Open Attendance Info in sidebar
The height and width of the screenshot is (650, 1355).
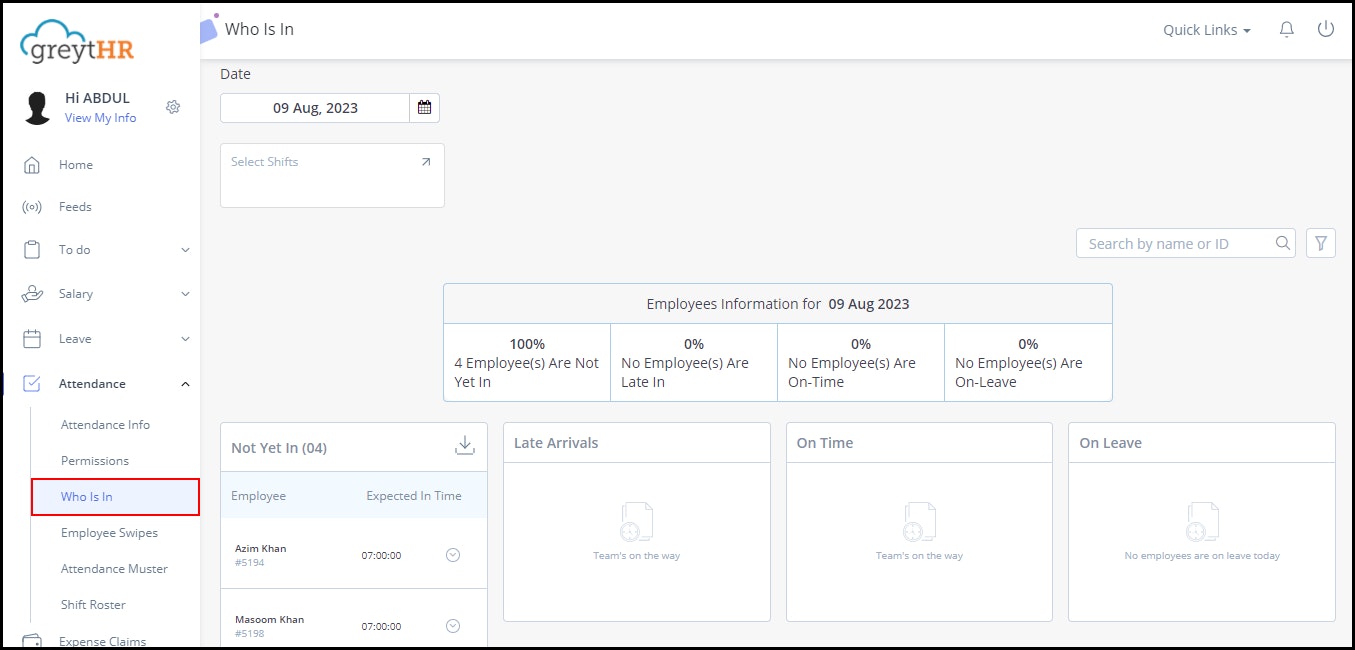105,425
